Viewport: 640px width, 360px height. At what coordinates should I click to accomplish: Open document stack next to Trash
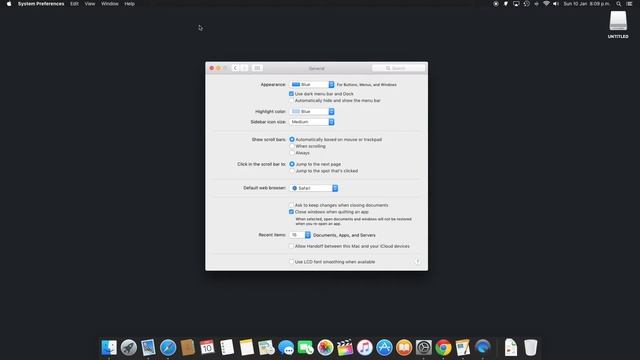click(x=511, y=348)
